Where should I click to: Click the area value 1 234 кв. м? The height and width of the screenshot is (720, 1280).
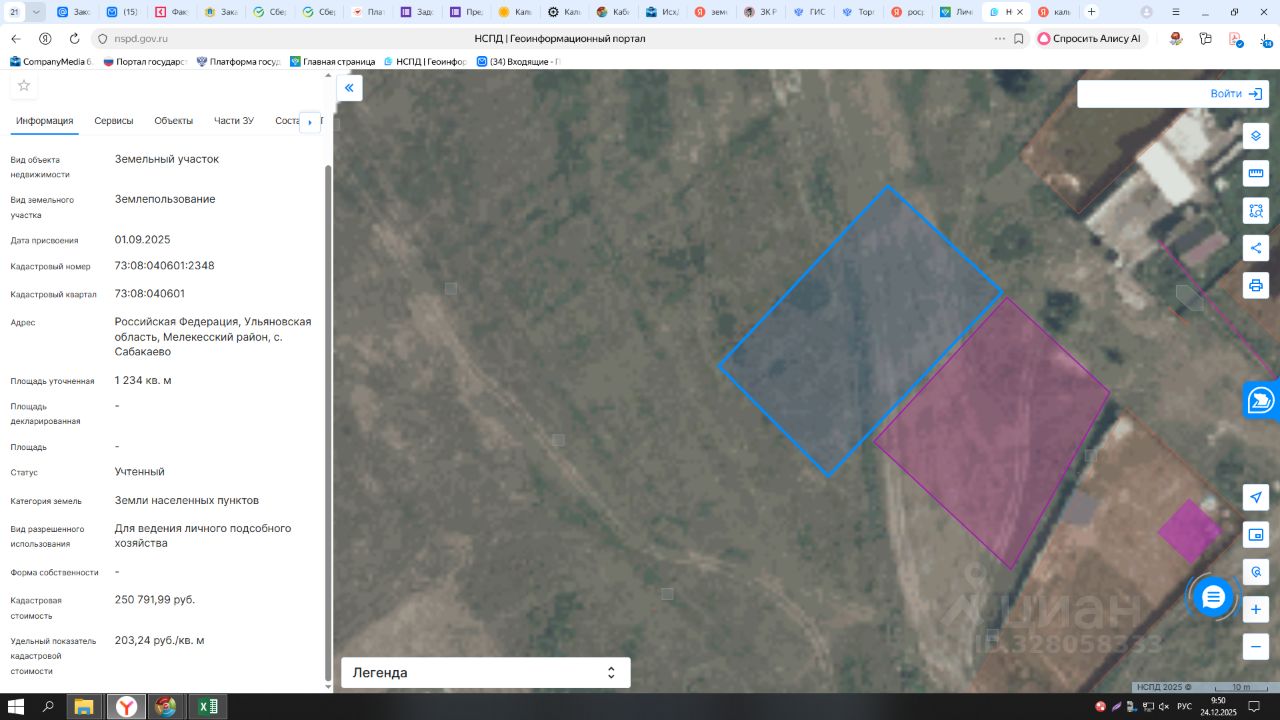(143, 381)
